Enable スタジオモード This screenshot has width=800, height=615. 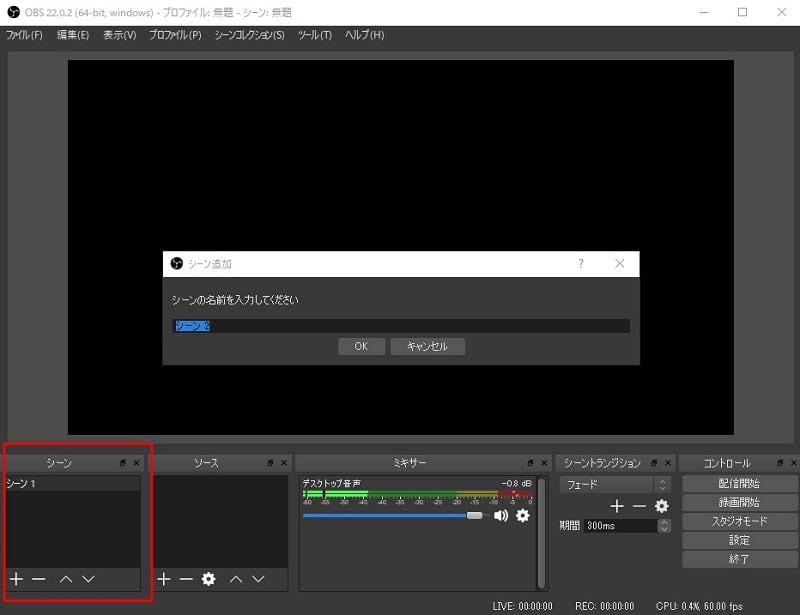739,521
